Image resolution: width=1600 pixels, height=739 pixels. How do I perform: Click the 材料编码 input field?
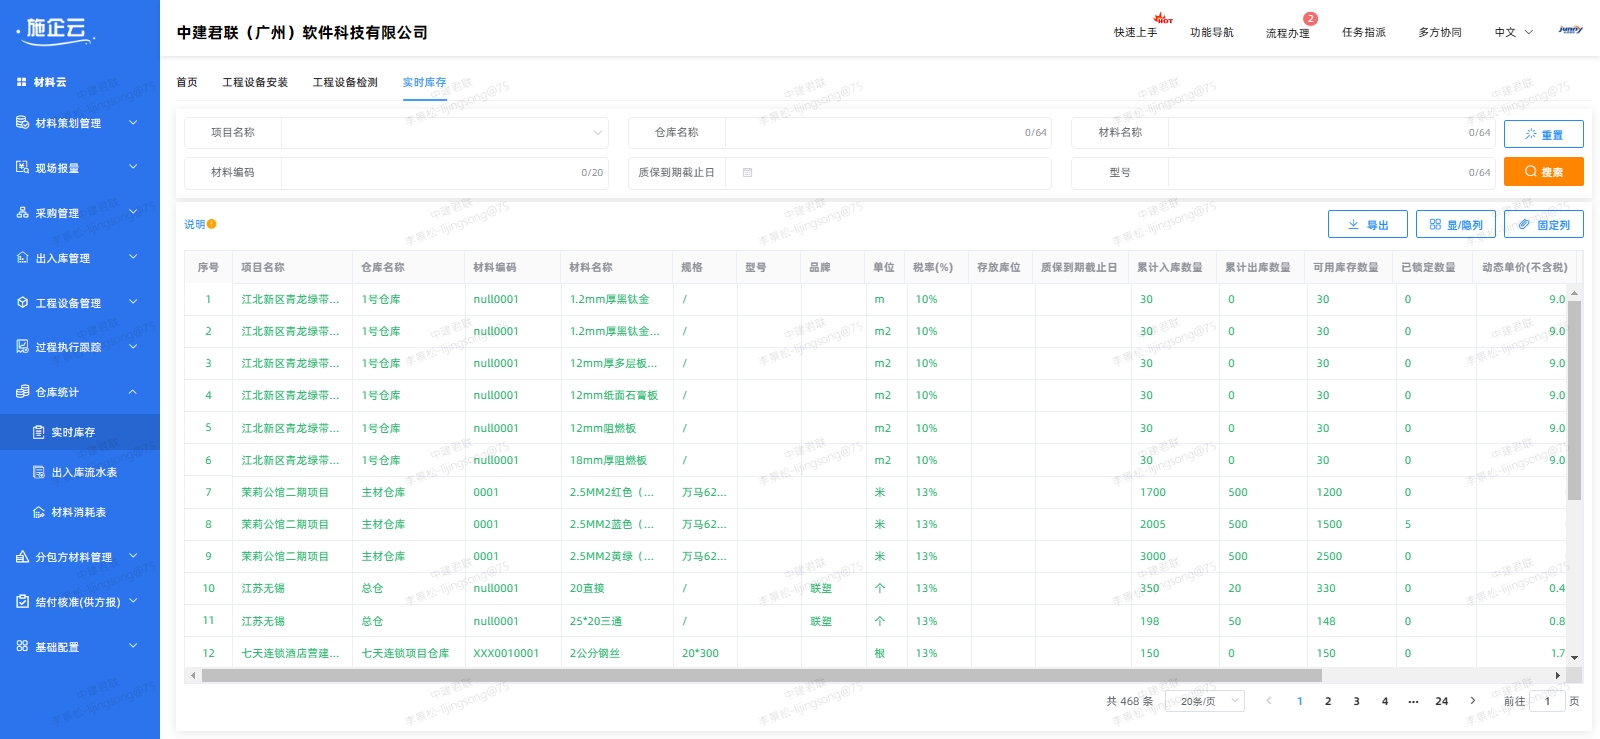point(430,173)
